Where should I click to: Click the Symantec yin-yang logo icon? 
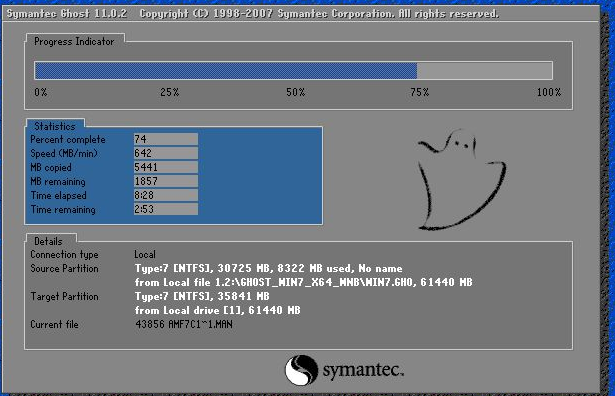click(x=301, y=370)
